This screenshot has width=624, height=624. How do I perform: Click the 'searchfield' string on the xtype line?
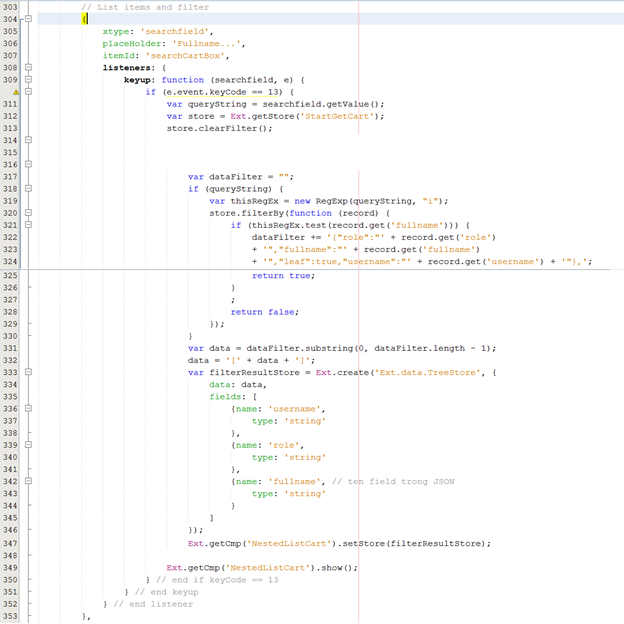coord(174,31)
